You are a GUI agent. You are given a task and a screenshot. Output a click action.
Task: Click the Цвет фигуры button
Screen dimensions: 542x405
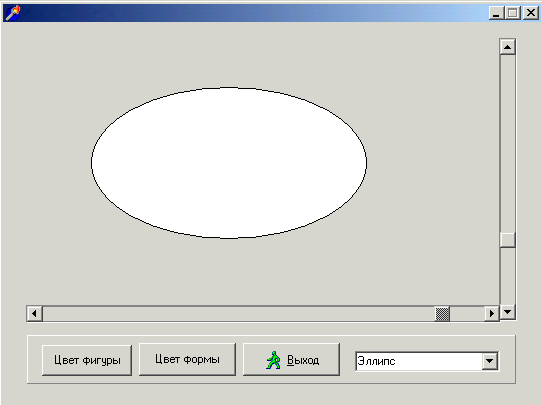(87, 360)
